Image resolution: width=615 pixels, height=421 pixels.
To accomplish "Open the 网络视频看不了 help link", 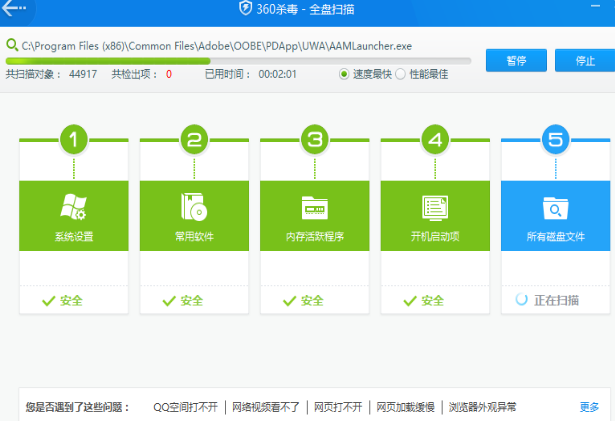I will (x=264, y=407).
